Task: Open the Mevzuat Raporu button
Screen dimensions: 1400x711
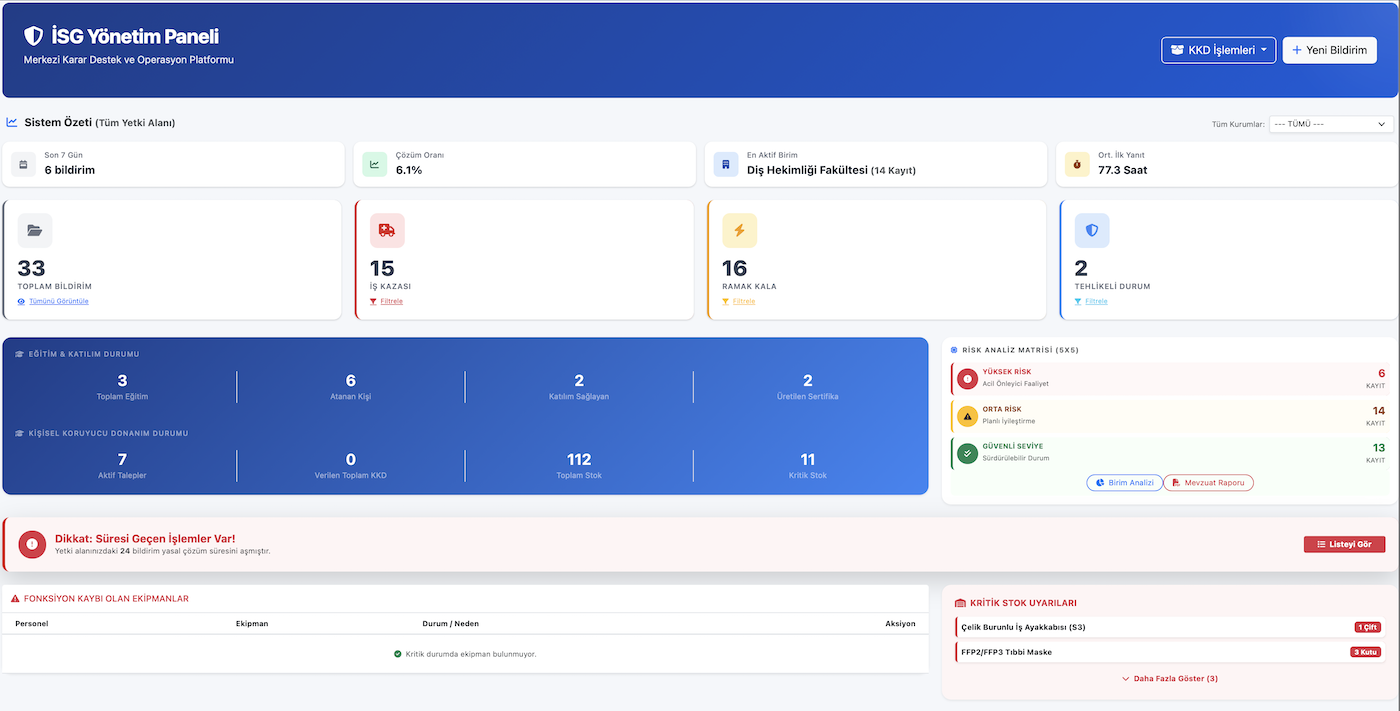Action: pos(1208,483)
